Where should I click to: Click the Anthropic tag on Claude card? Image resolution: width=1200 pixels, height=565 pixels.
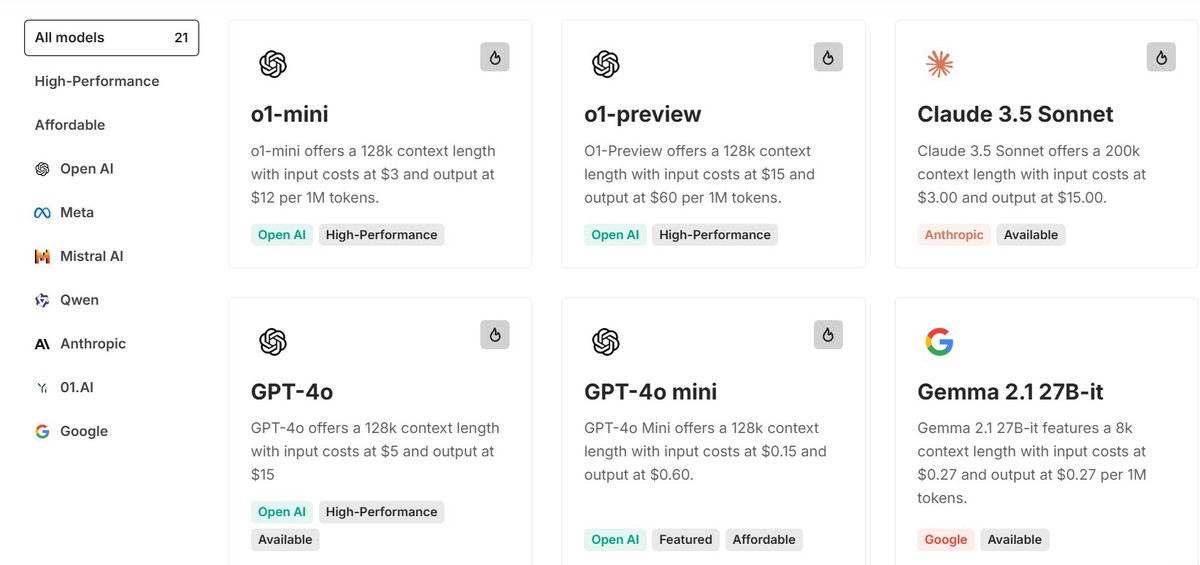click(954, 235)
